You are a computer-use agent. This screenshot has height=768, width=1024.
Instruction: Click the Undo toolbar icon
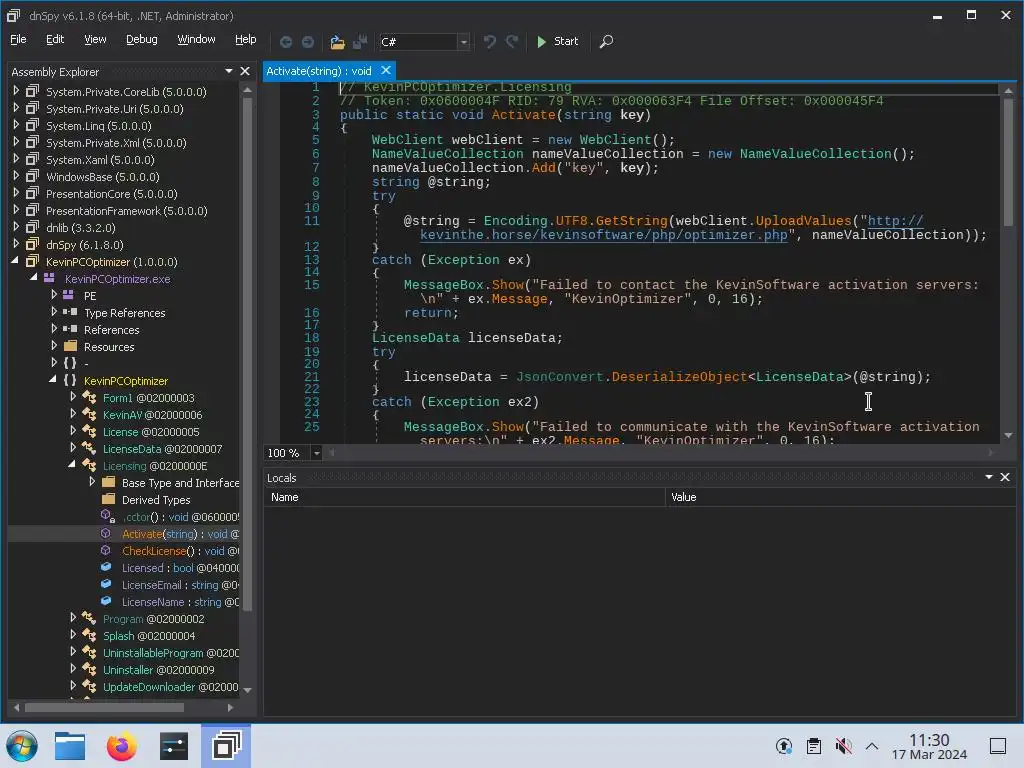490,42
